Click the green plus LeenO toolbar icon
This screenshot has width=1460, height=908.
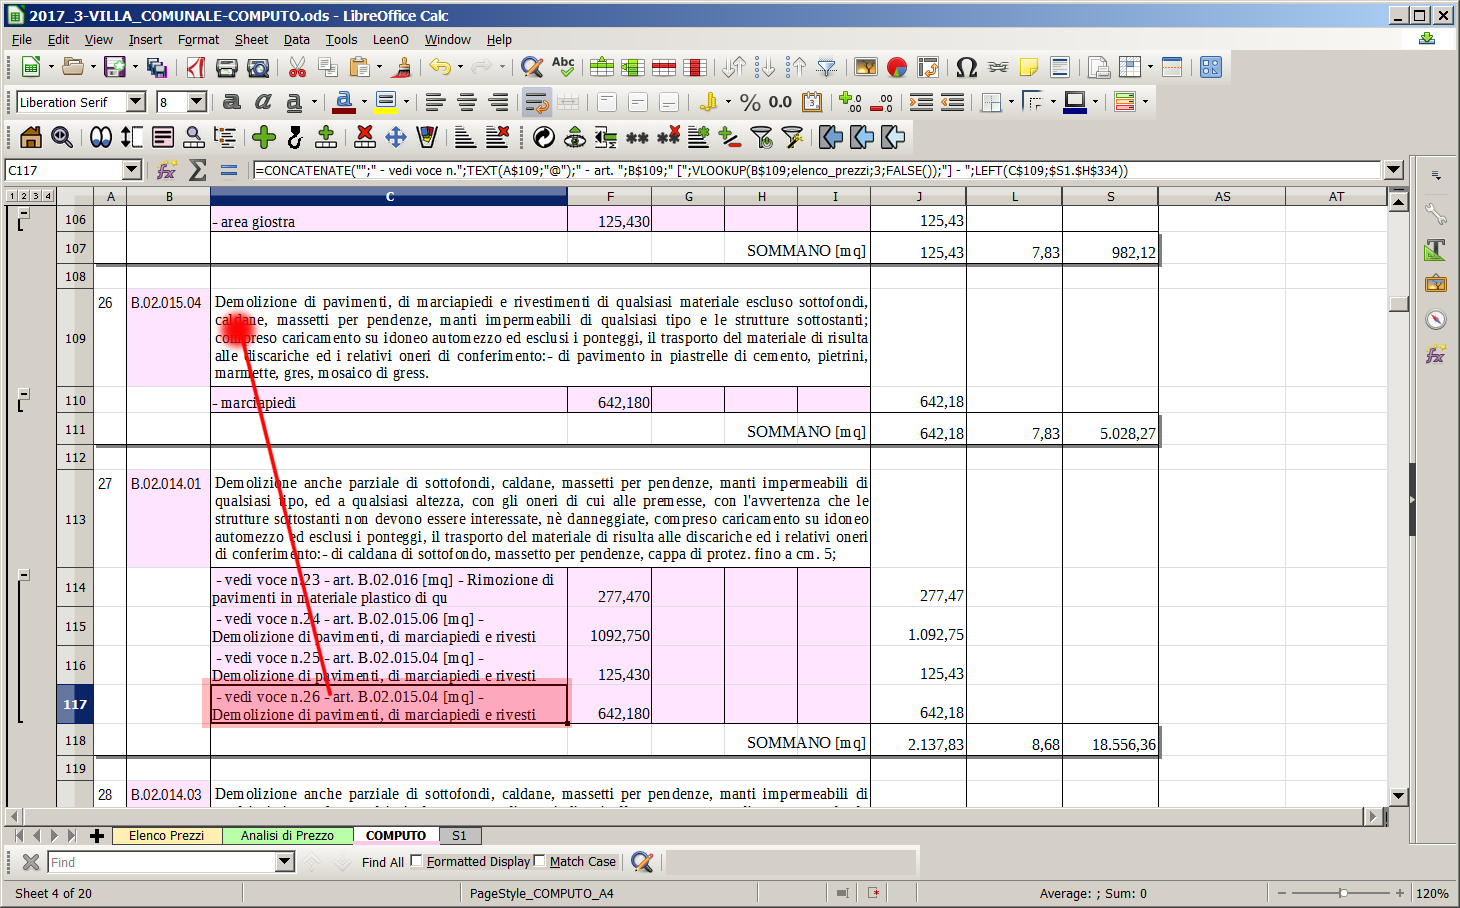point(264,137)
